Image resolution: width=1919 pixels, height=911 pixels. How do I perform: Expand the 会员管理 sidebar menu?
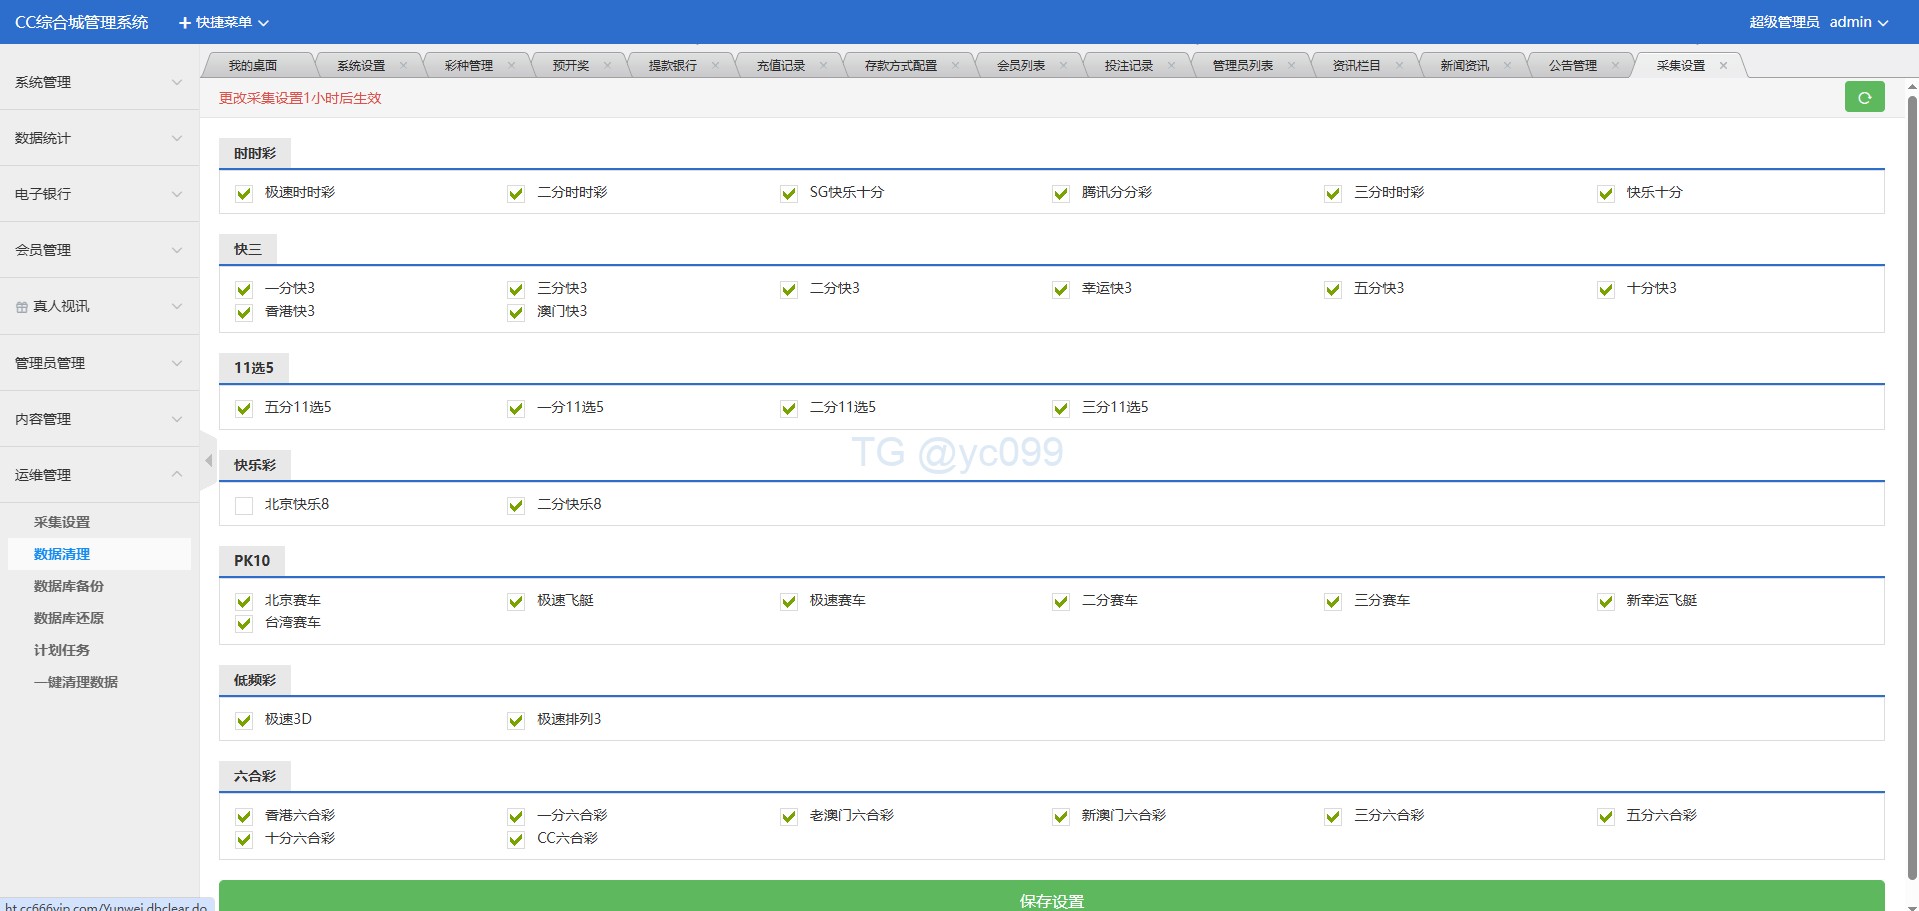pos(98,250)
